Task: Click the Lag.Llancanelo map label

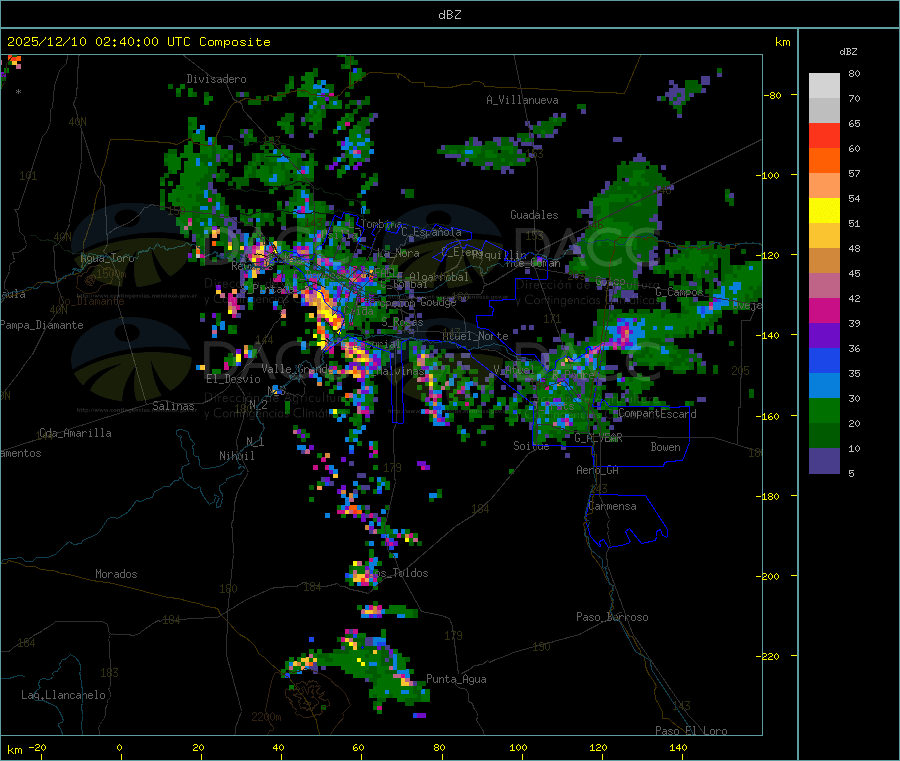Action: tap(64, 695)
